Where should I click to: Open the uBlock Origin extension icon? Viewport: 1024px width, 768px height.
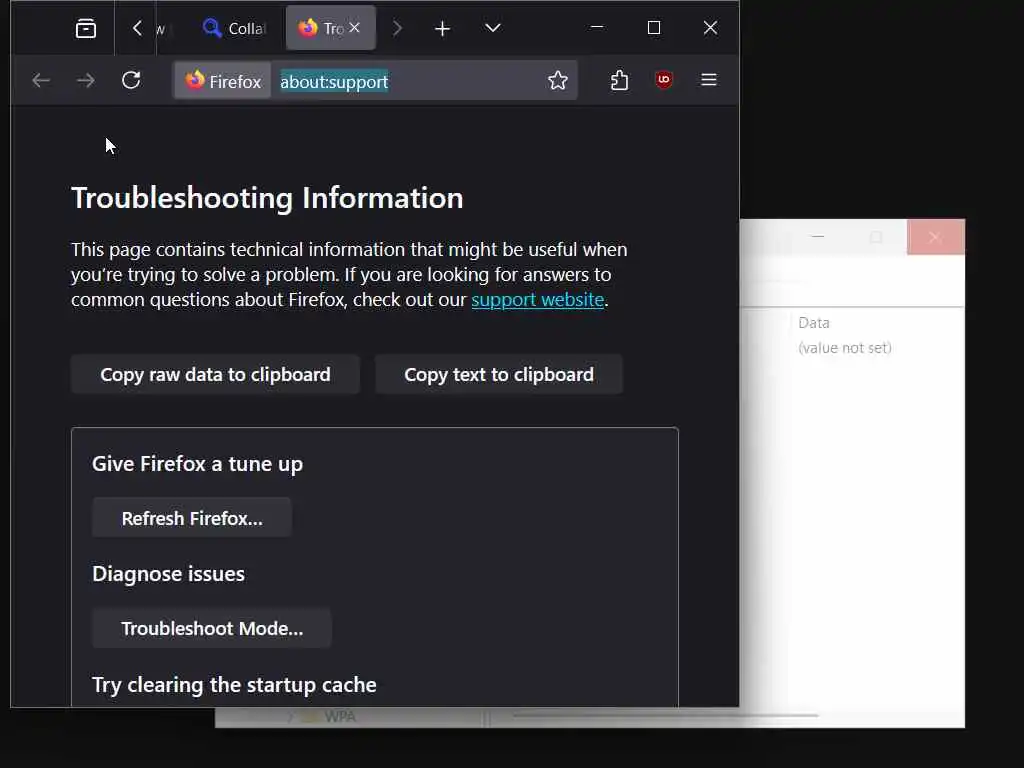pyautogui.click(x=664, y=80)
